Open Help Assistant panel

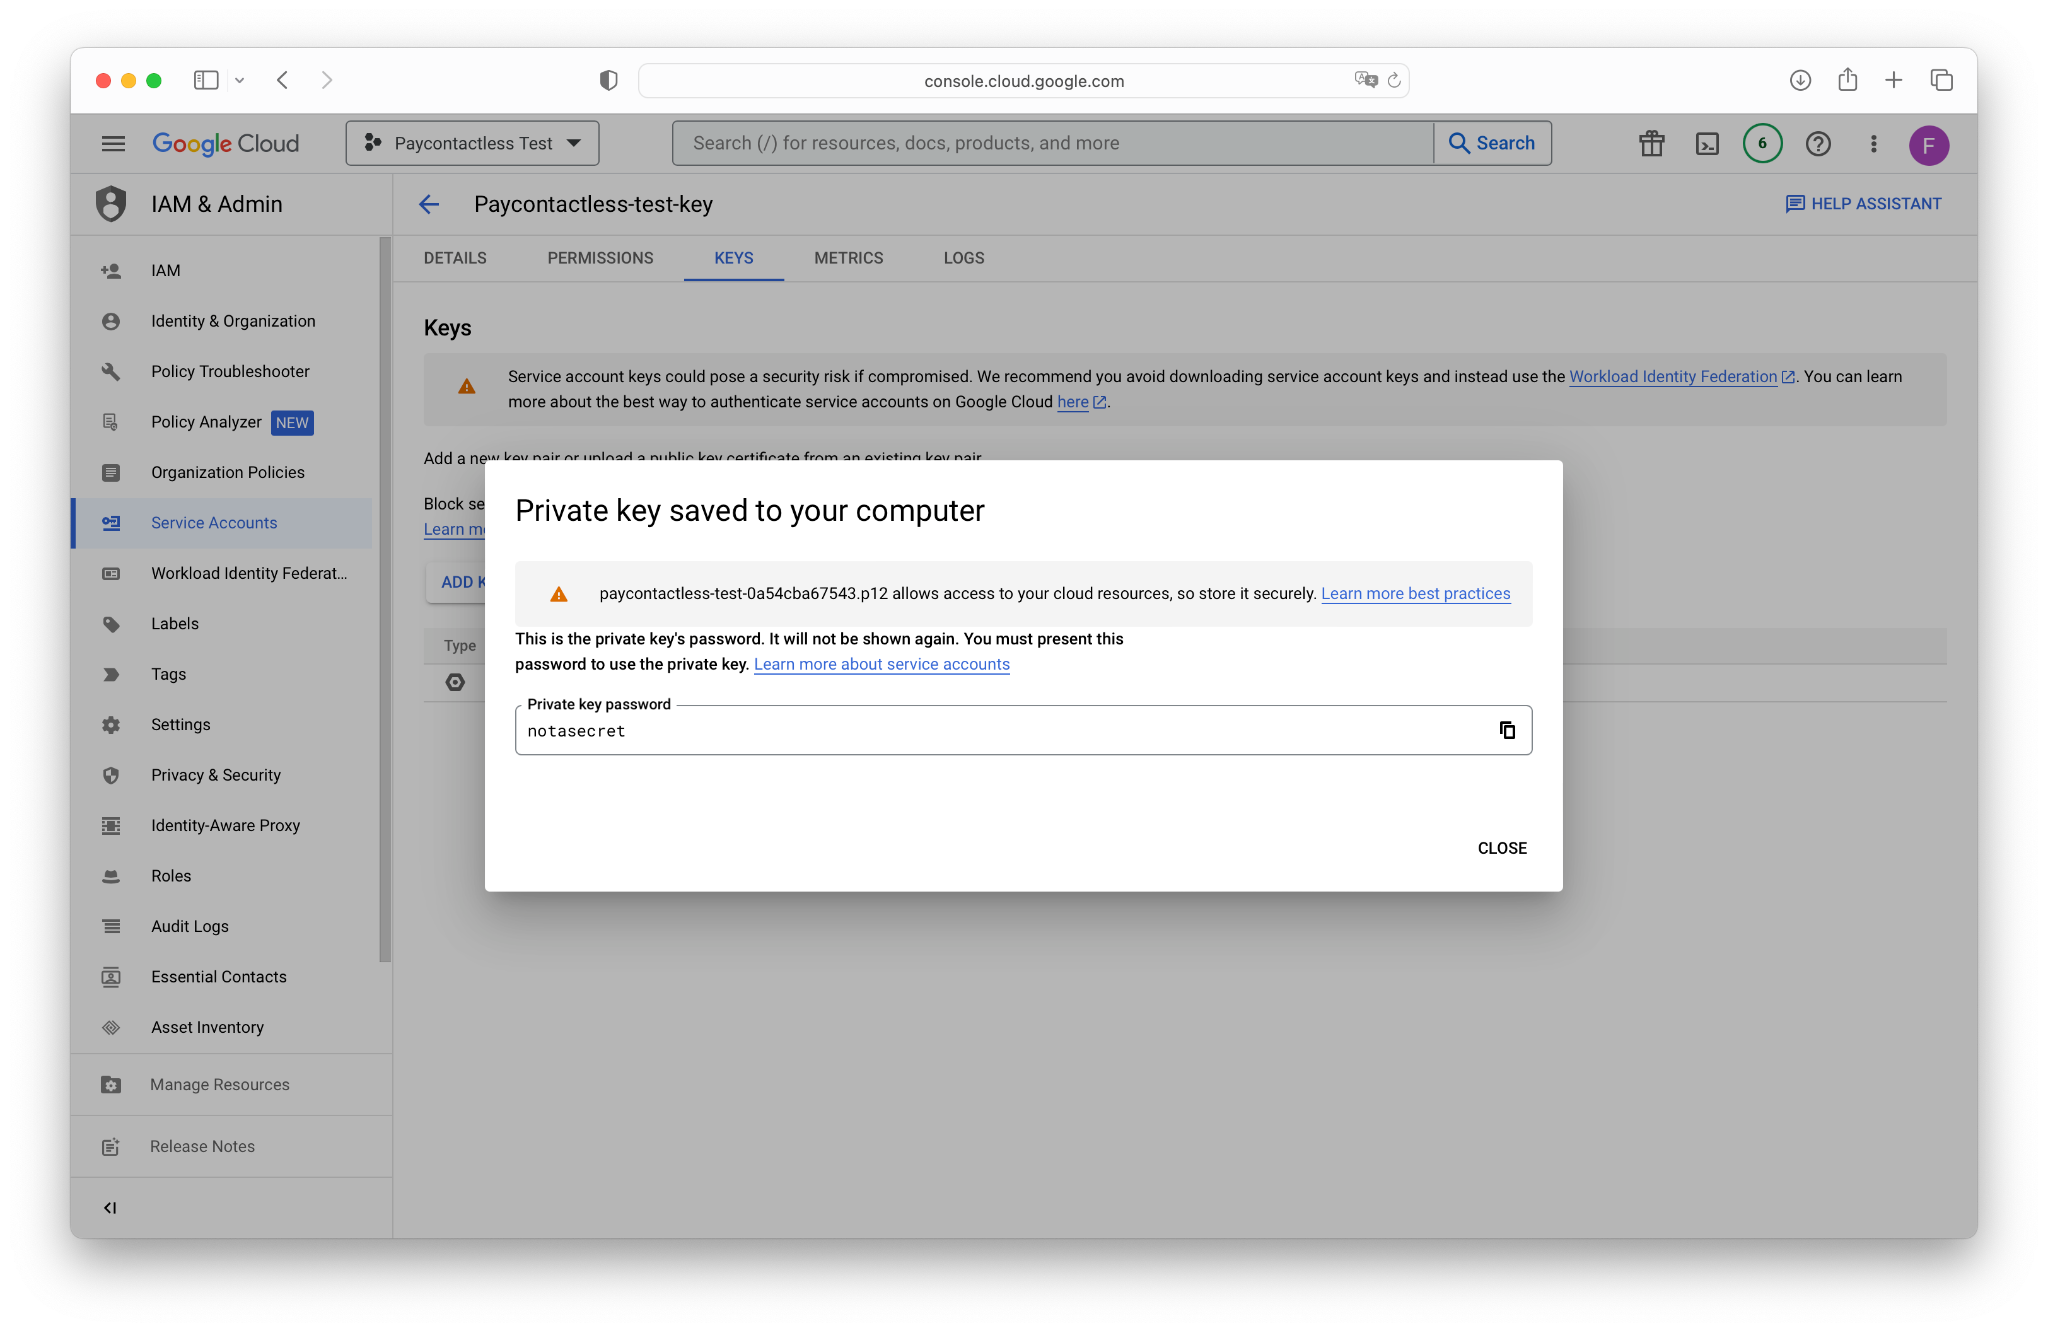[x=1864, y=204]
